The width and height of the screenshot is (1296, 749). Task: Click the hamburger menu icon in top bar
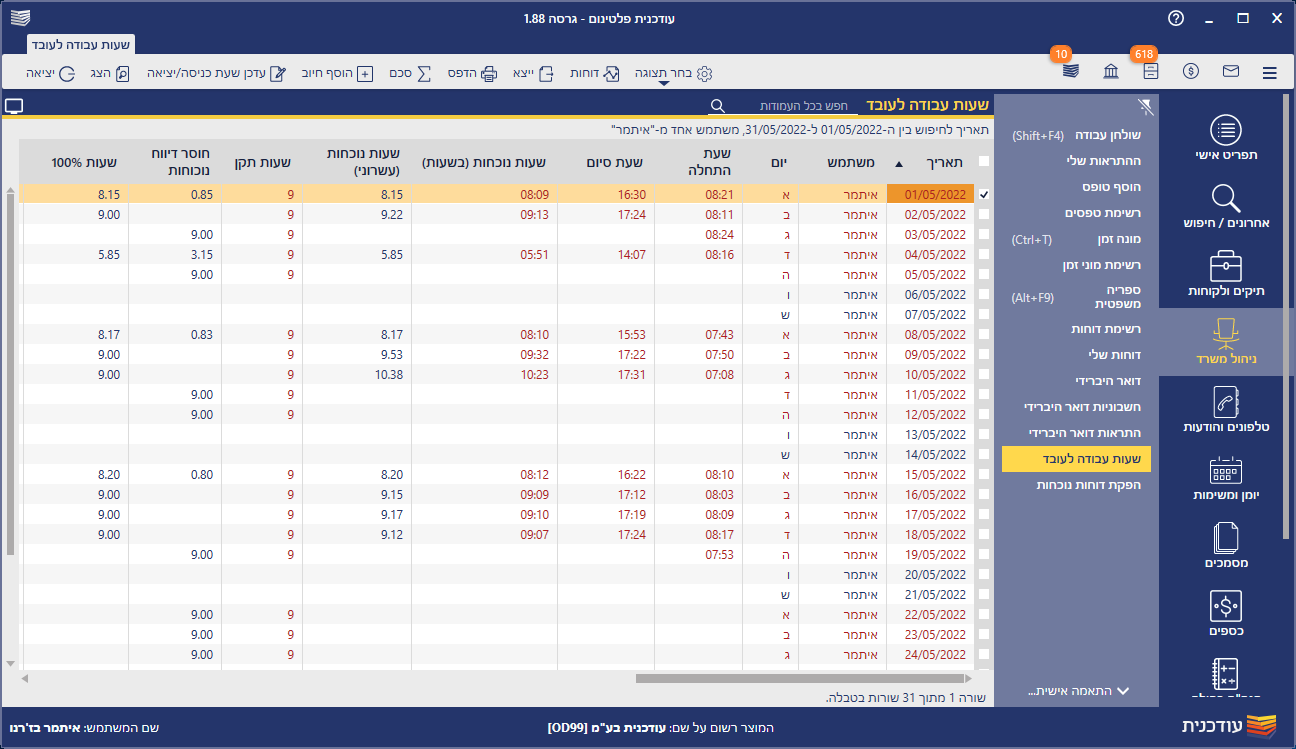click(x=1270, y=72)
